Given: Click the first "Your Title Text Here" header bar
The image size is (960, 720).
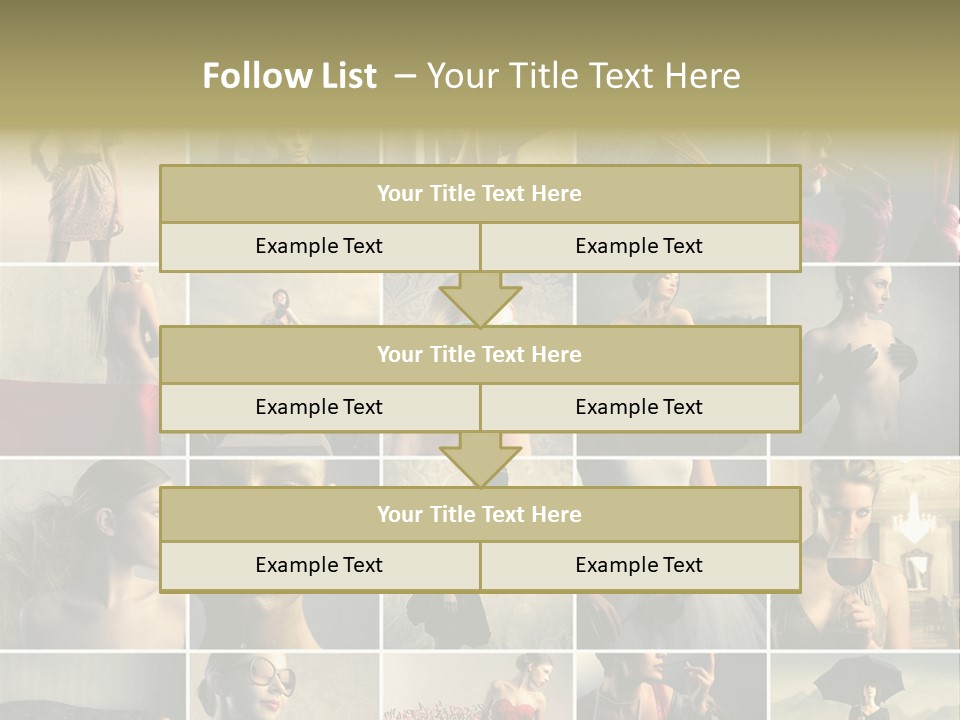Looking at the screenshot, I should [x=480, y=194].
